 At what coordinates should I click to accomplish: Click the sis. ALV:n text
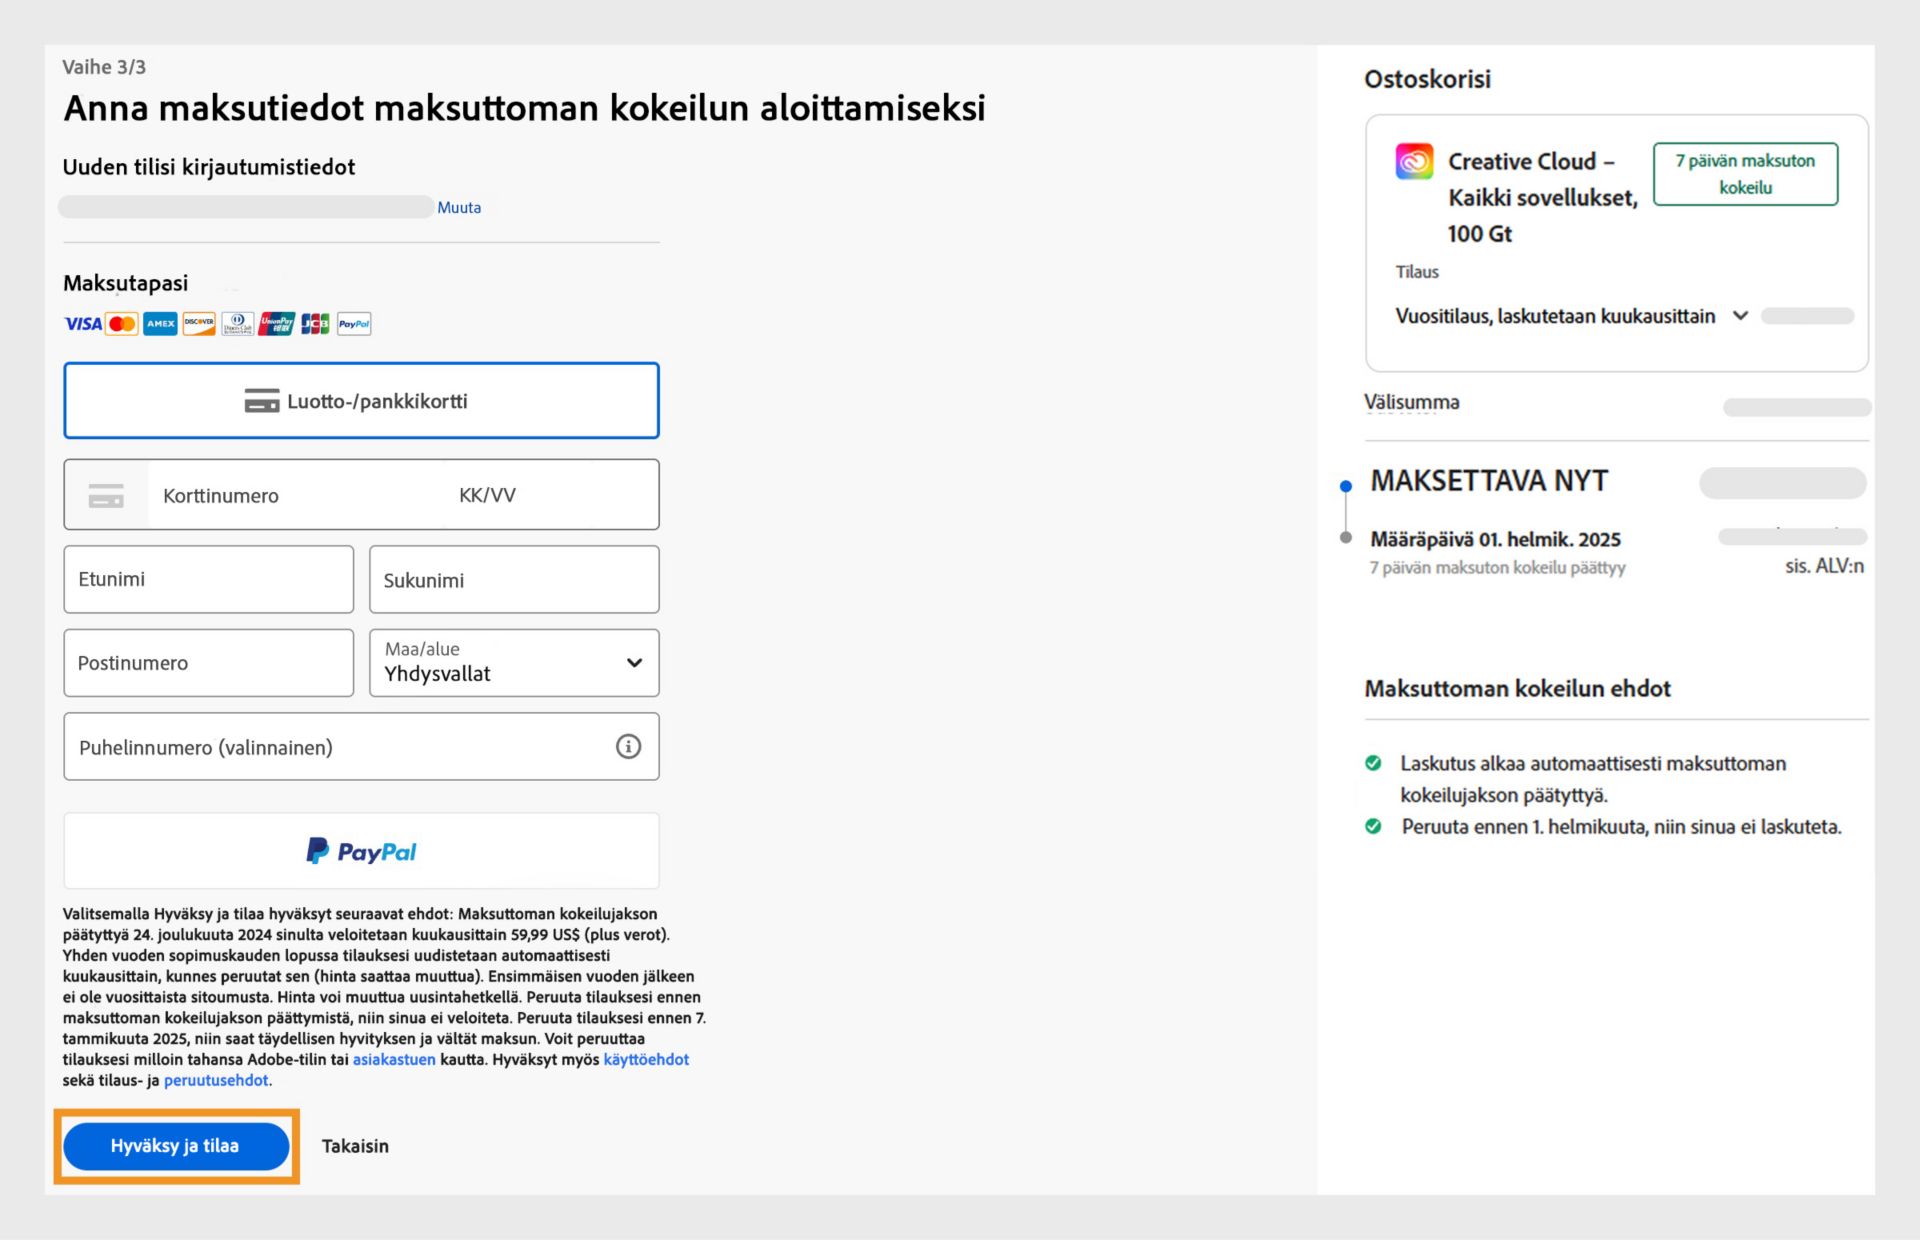(1824, 566)
